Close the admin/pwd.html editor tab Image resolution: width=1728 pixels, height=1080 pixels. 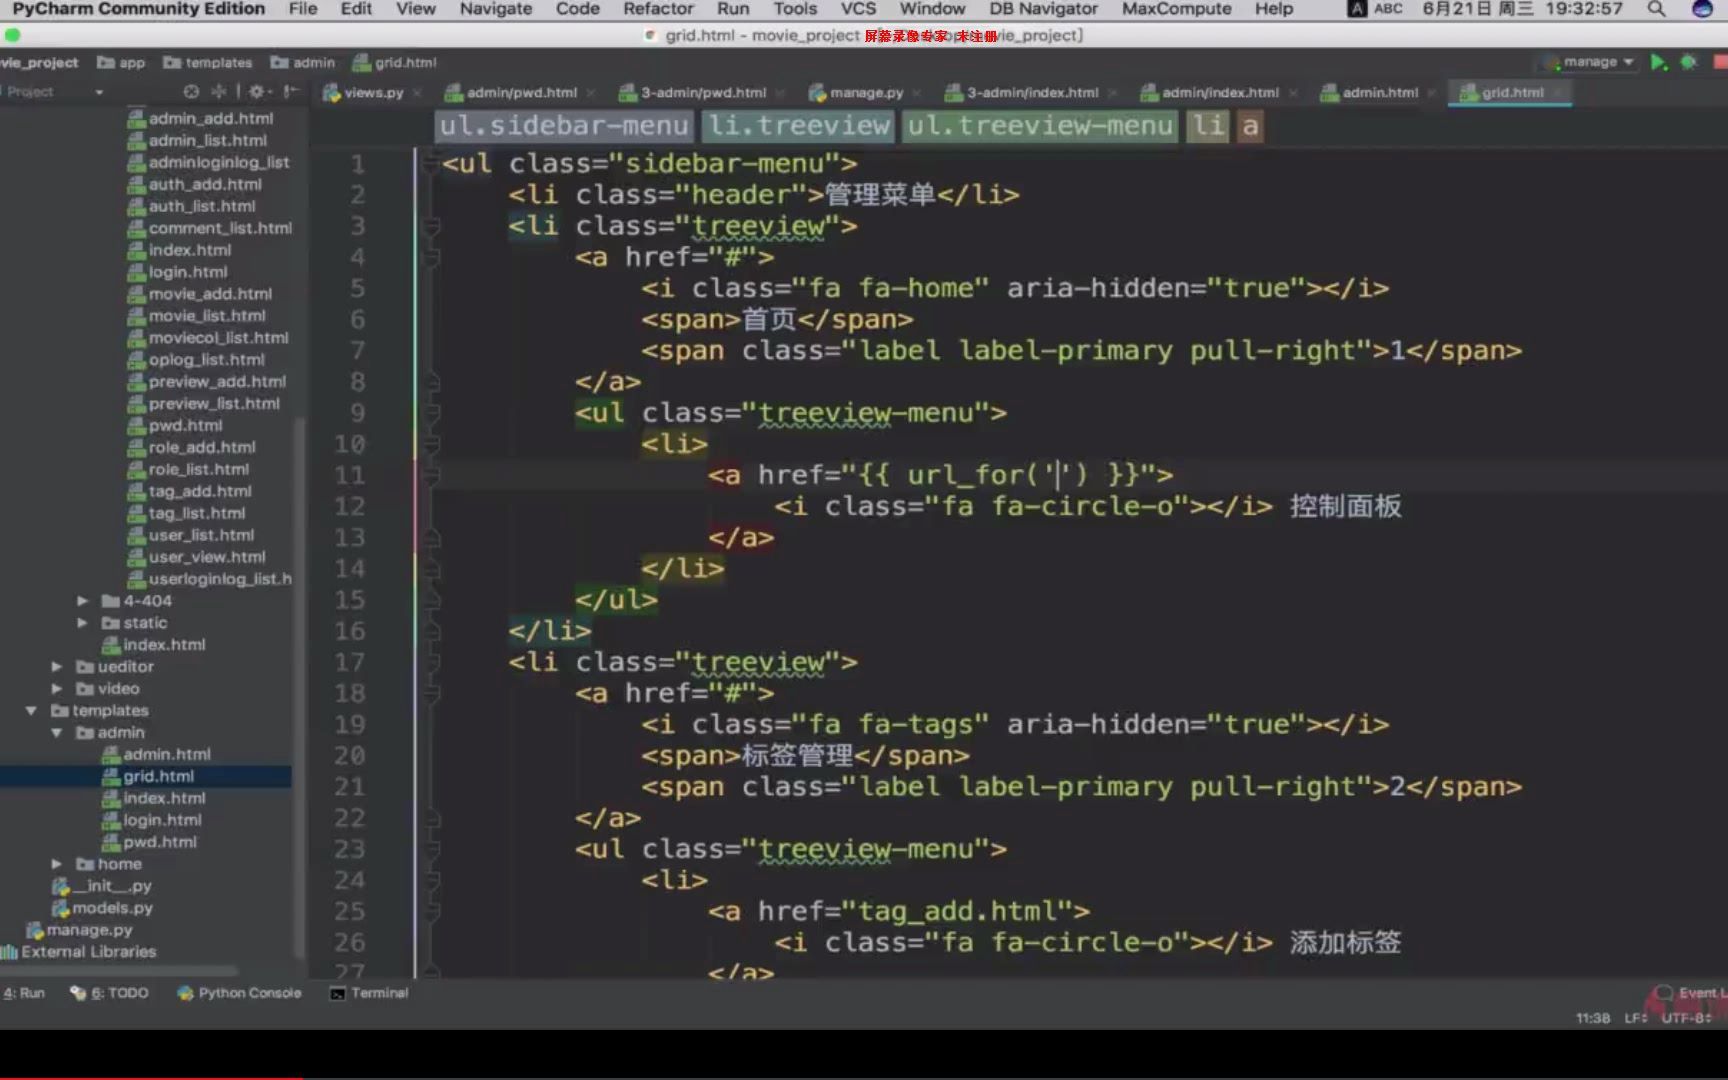pos(591,93)
